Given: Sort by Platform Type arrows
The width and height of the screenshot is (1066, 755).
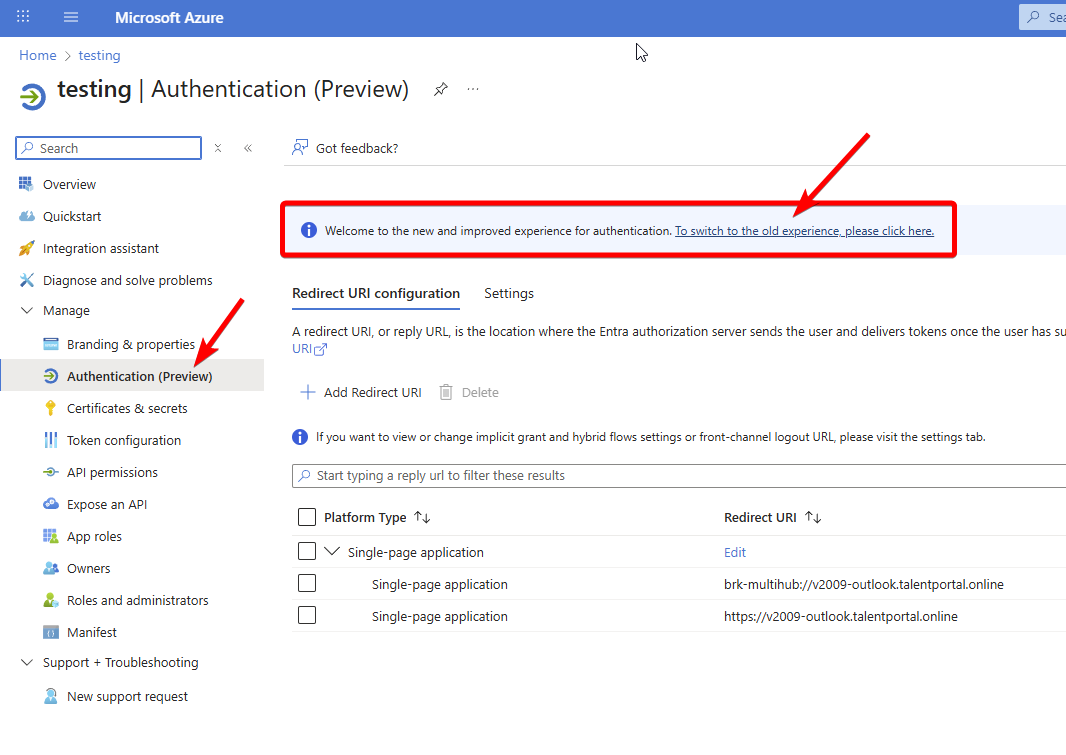Looking at the screenshot, I should (x=422, y=517).
